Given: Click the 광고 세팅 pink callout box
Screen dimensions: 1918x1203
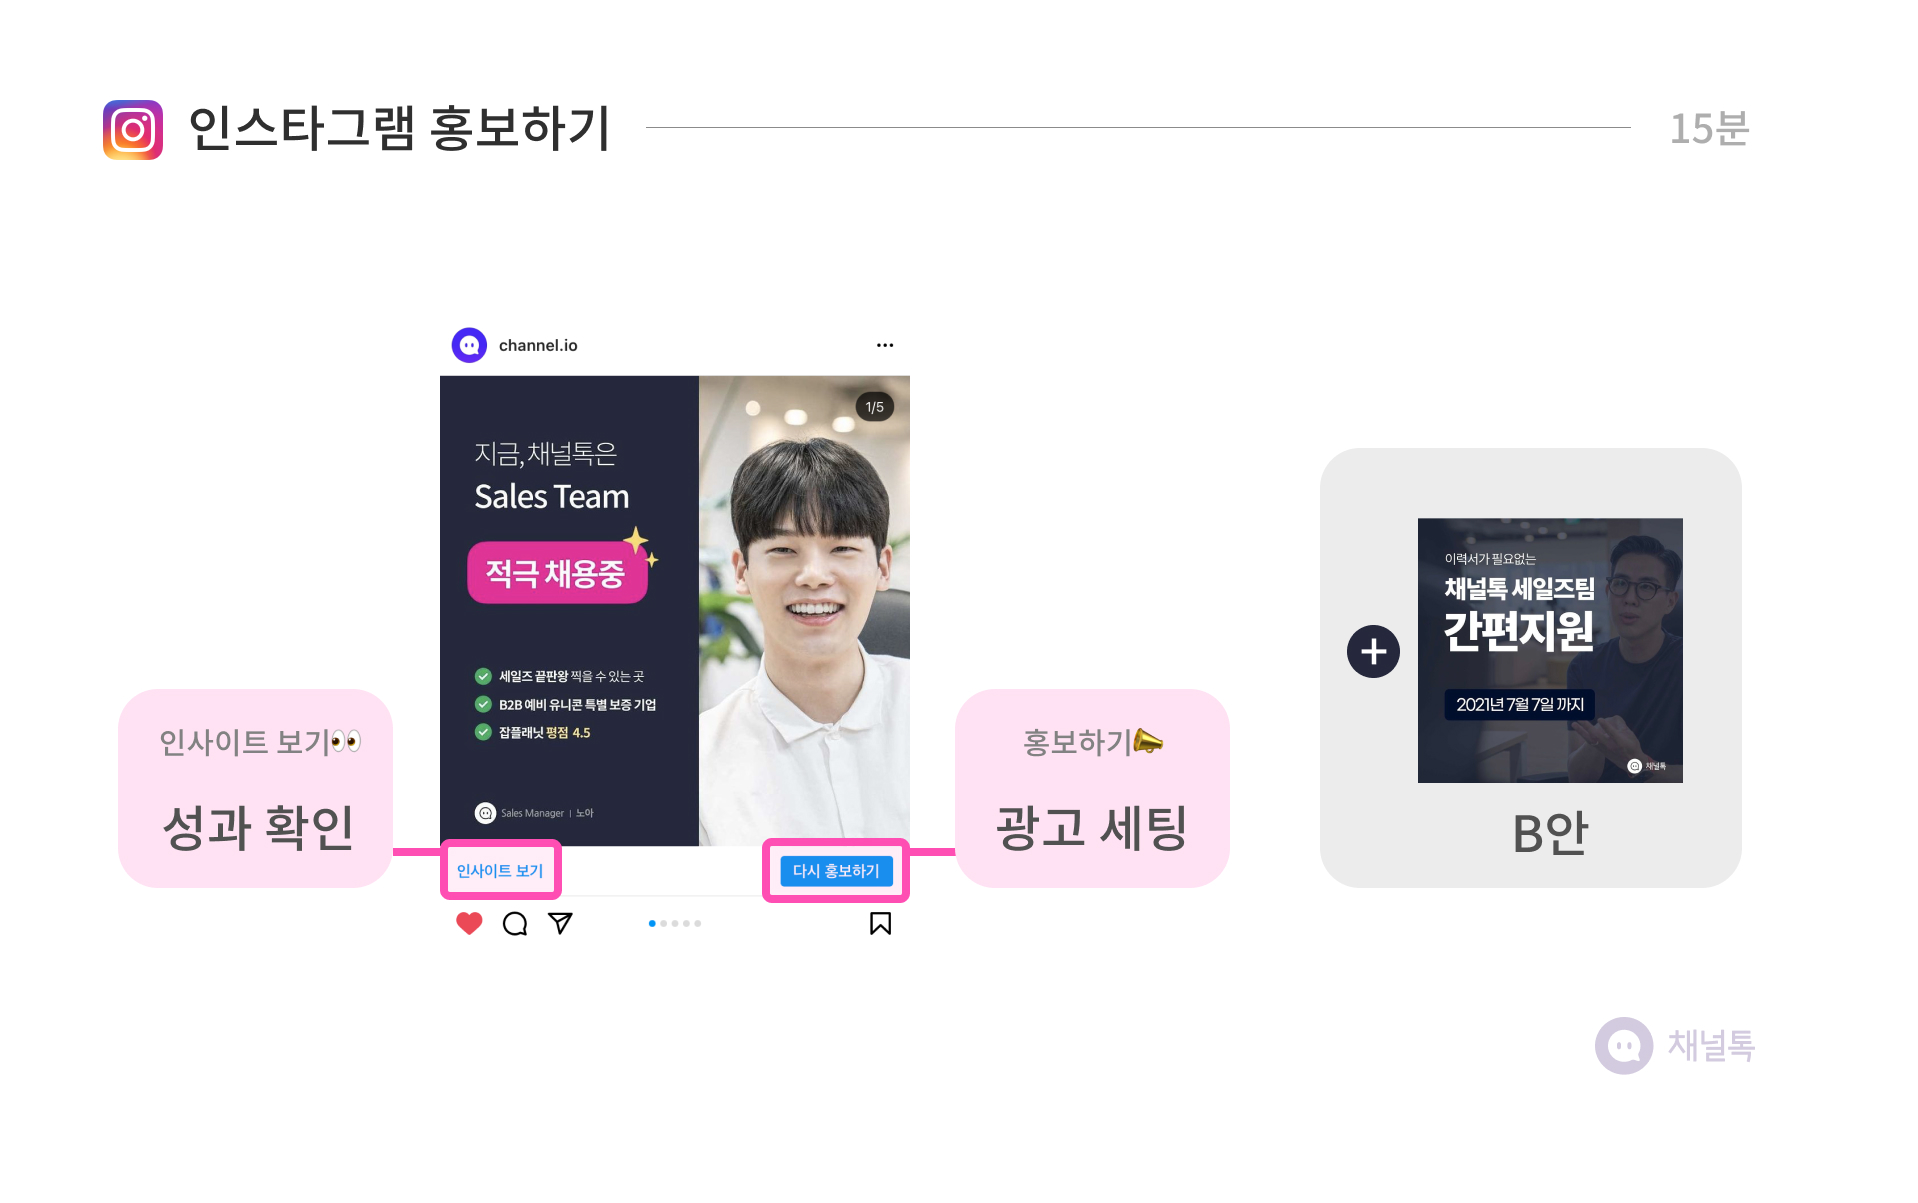Looking at the screenshot, I should click(1092, 788).
